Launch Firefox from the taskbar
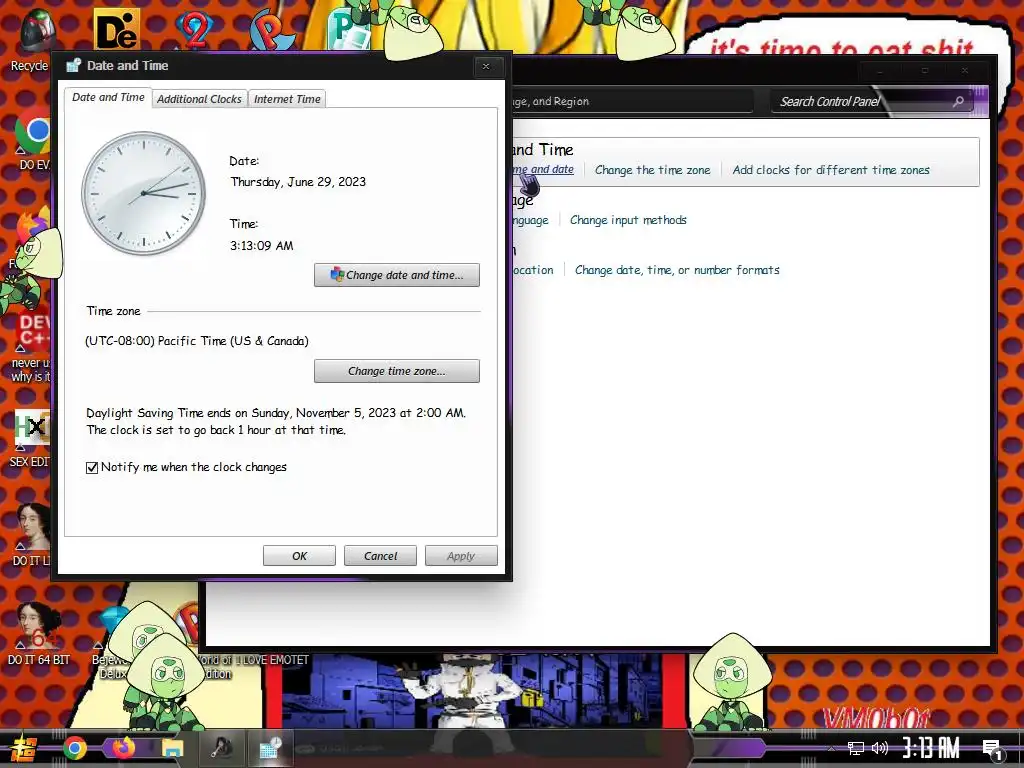This screenshot has height=768, width=1024. [123, 748]
